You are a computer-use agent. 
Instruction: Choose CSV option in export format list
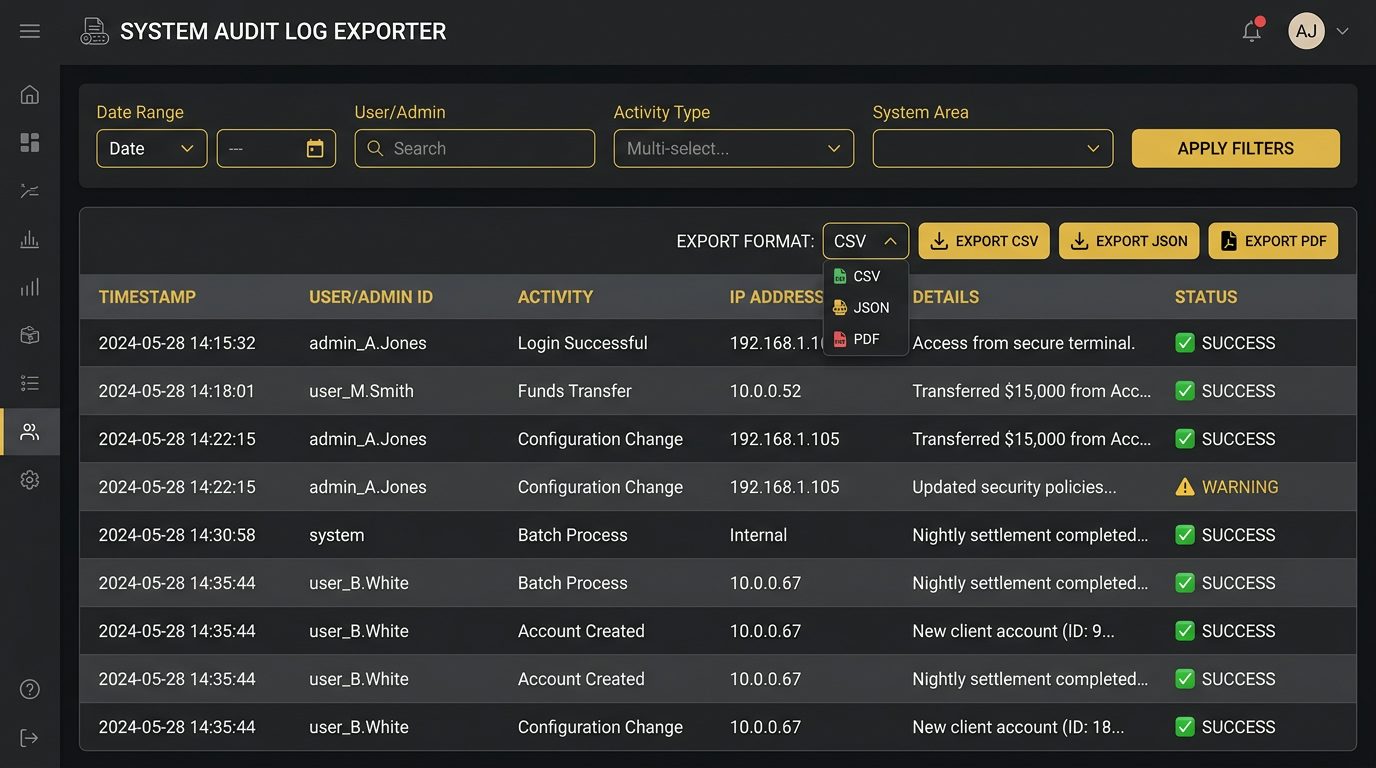click(866, 276)
